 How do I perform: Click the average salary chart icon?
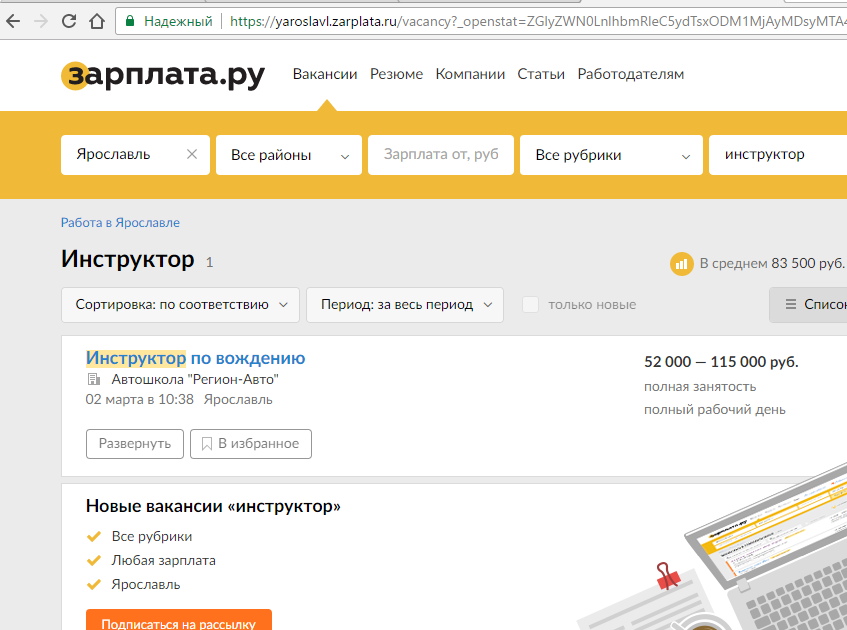(682, 263)
